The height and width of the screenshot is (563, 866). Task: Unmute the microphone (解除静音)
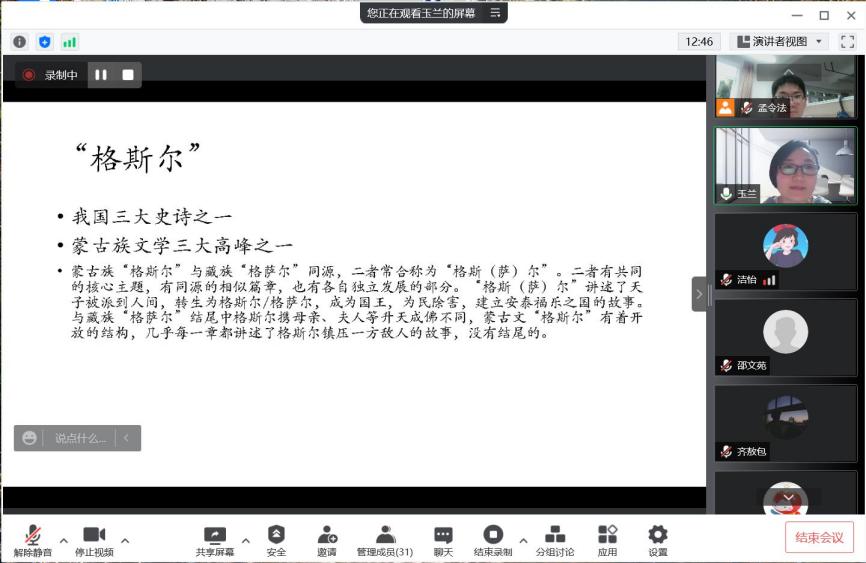click(33, 540)
